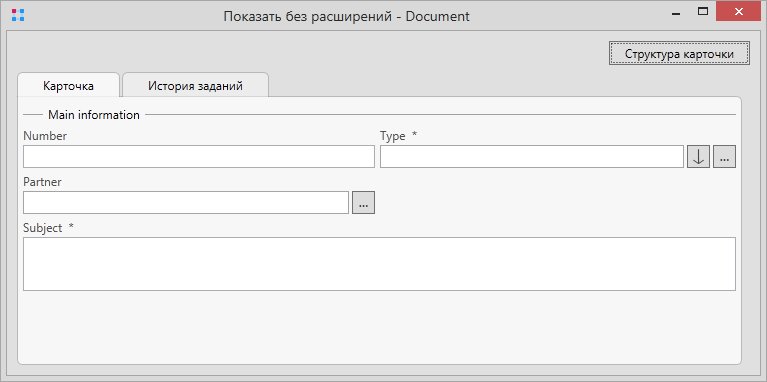Open the Partner ellipsis browse button
The height and width of the screenshot is (382, 767).
(363, 202)
